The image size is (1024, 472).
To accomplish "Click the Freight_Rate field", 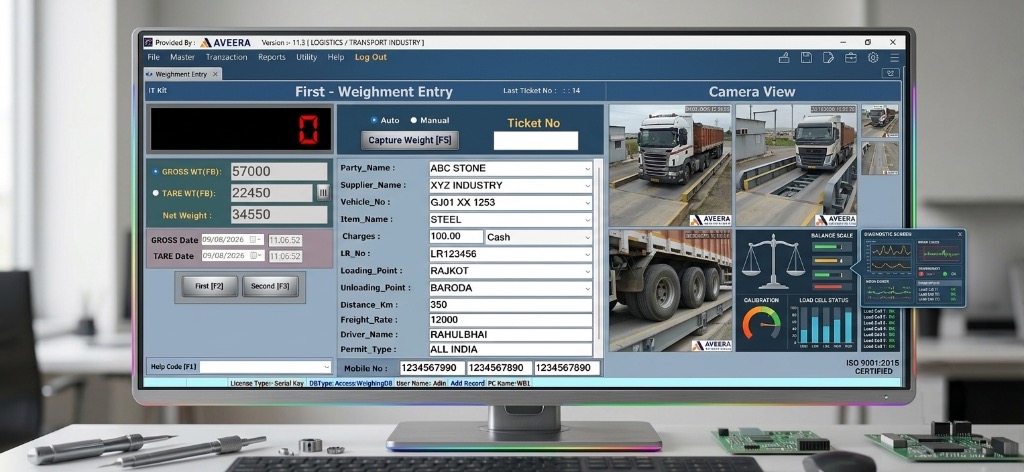I will (511, 320).
